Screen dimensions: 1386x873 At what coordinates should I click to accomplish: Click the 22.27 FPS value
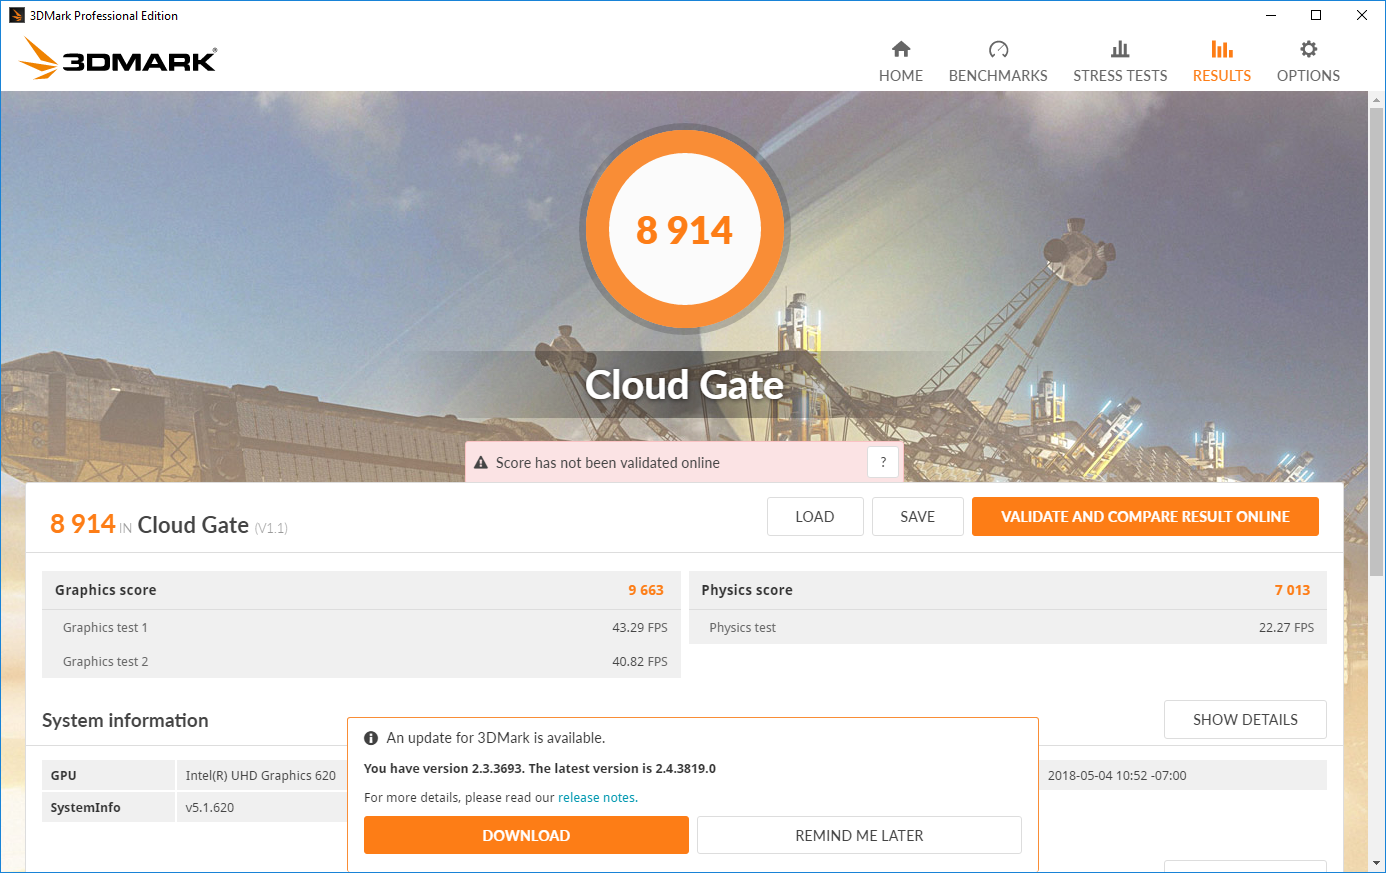coord(1286,627)
